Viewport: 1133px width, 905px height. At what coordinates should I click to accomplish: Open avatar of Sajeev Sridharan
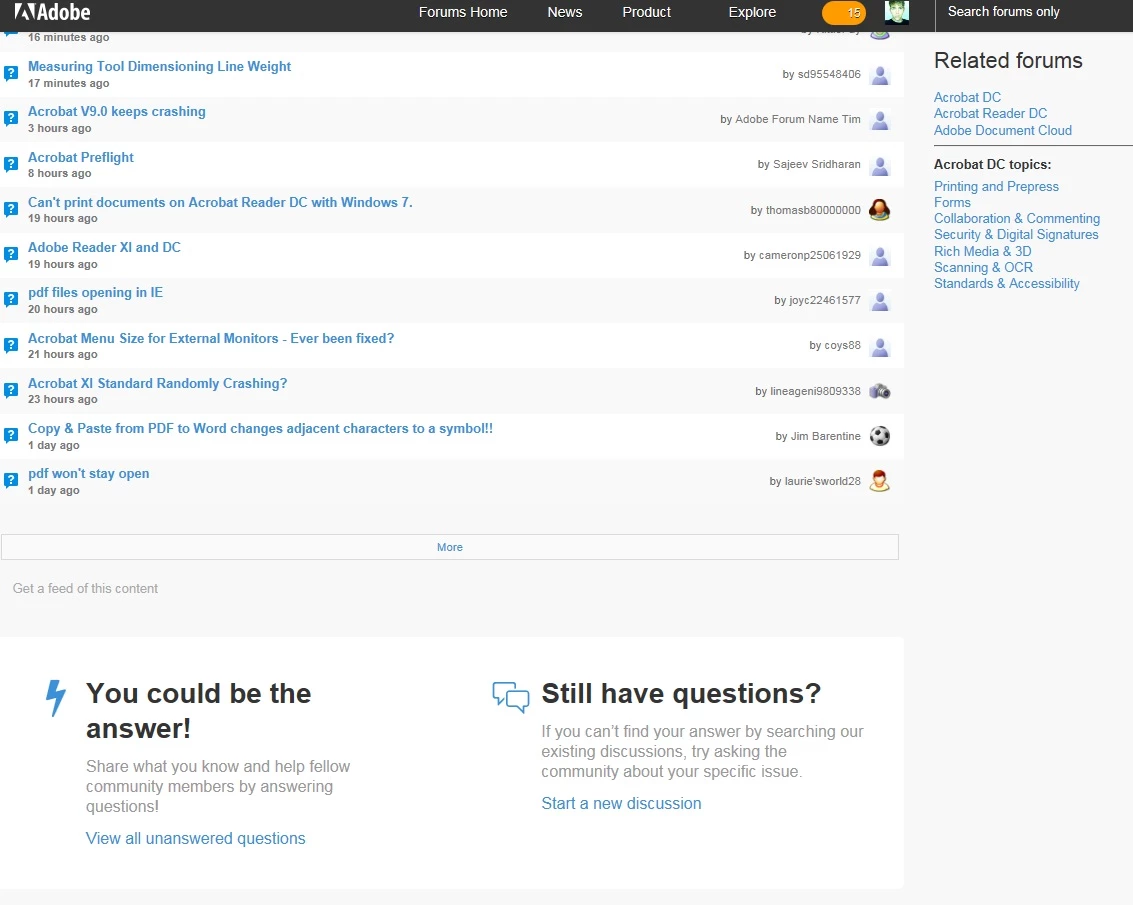click(879, 165)
